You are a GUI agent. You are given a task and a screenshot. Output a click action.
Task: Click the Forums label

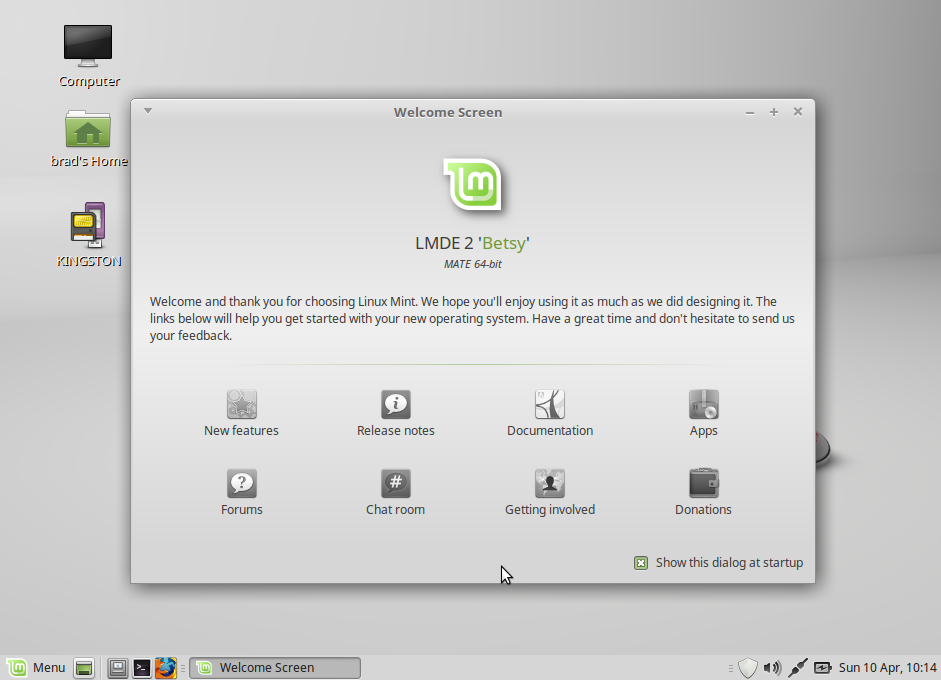[242, 510]
